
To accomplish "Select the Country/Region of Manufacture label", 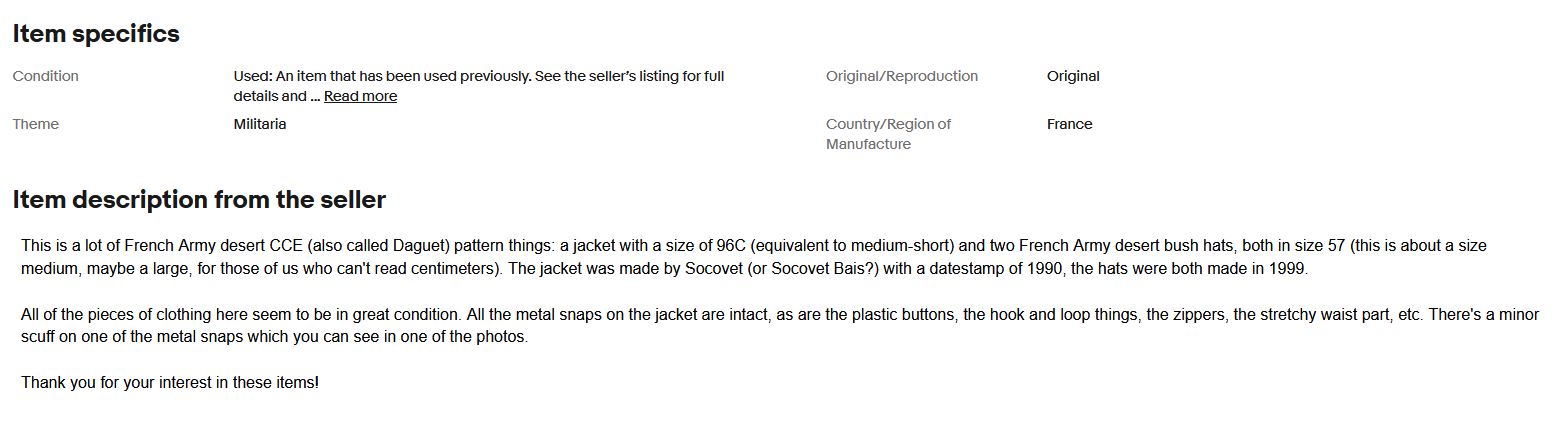I will tap(888, 134).
